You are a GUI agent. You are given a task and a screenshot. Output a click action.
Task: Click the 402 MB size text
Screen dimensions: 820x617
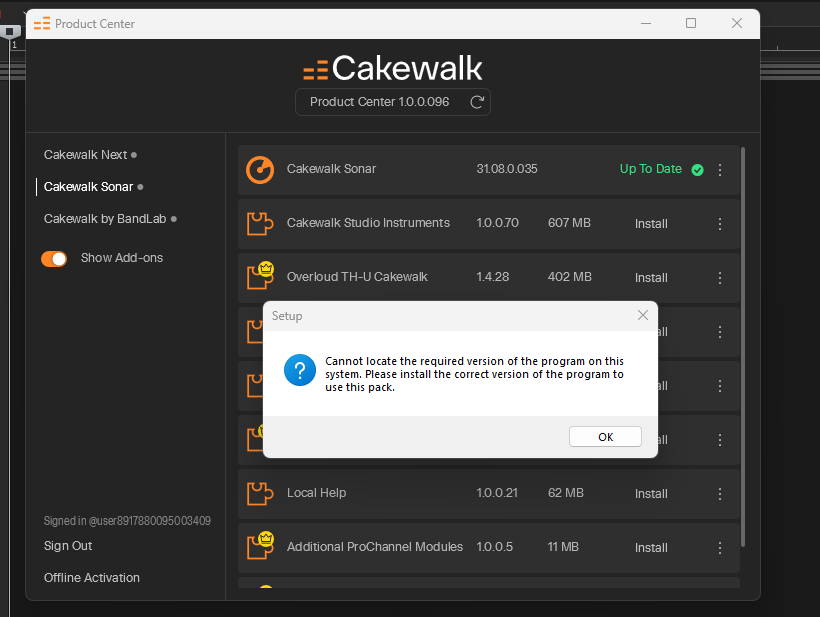tap(570, 277)
